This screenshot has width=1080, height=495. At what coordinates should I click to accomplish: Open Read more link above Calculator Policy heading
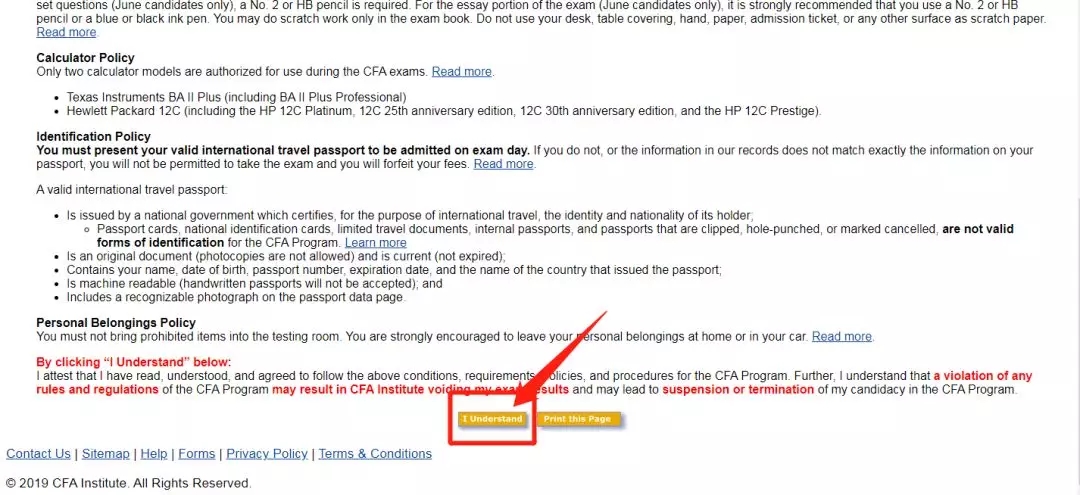click(66, 32)
